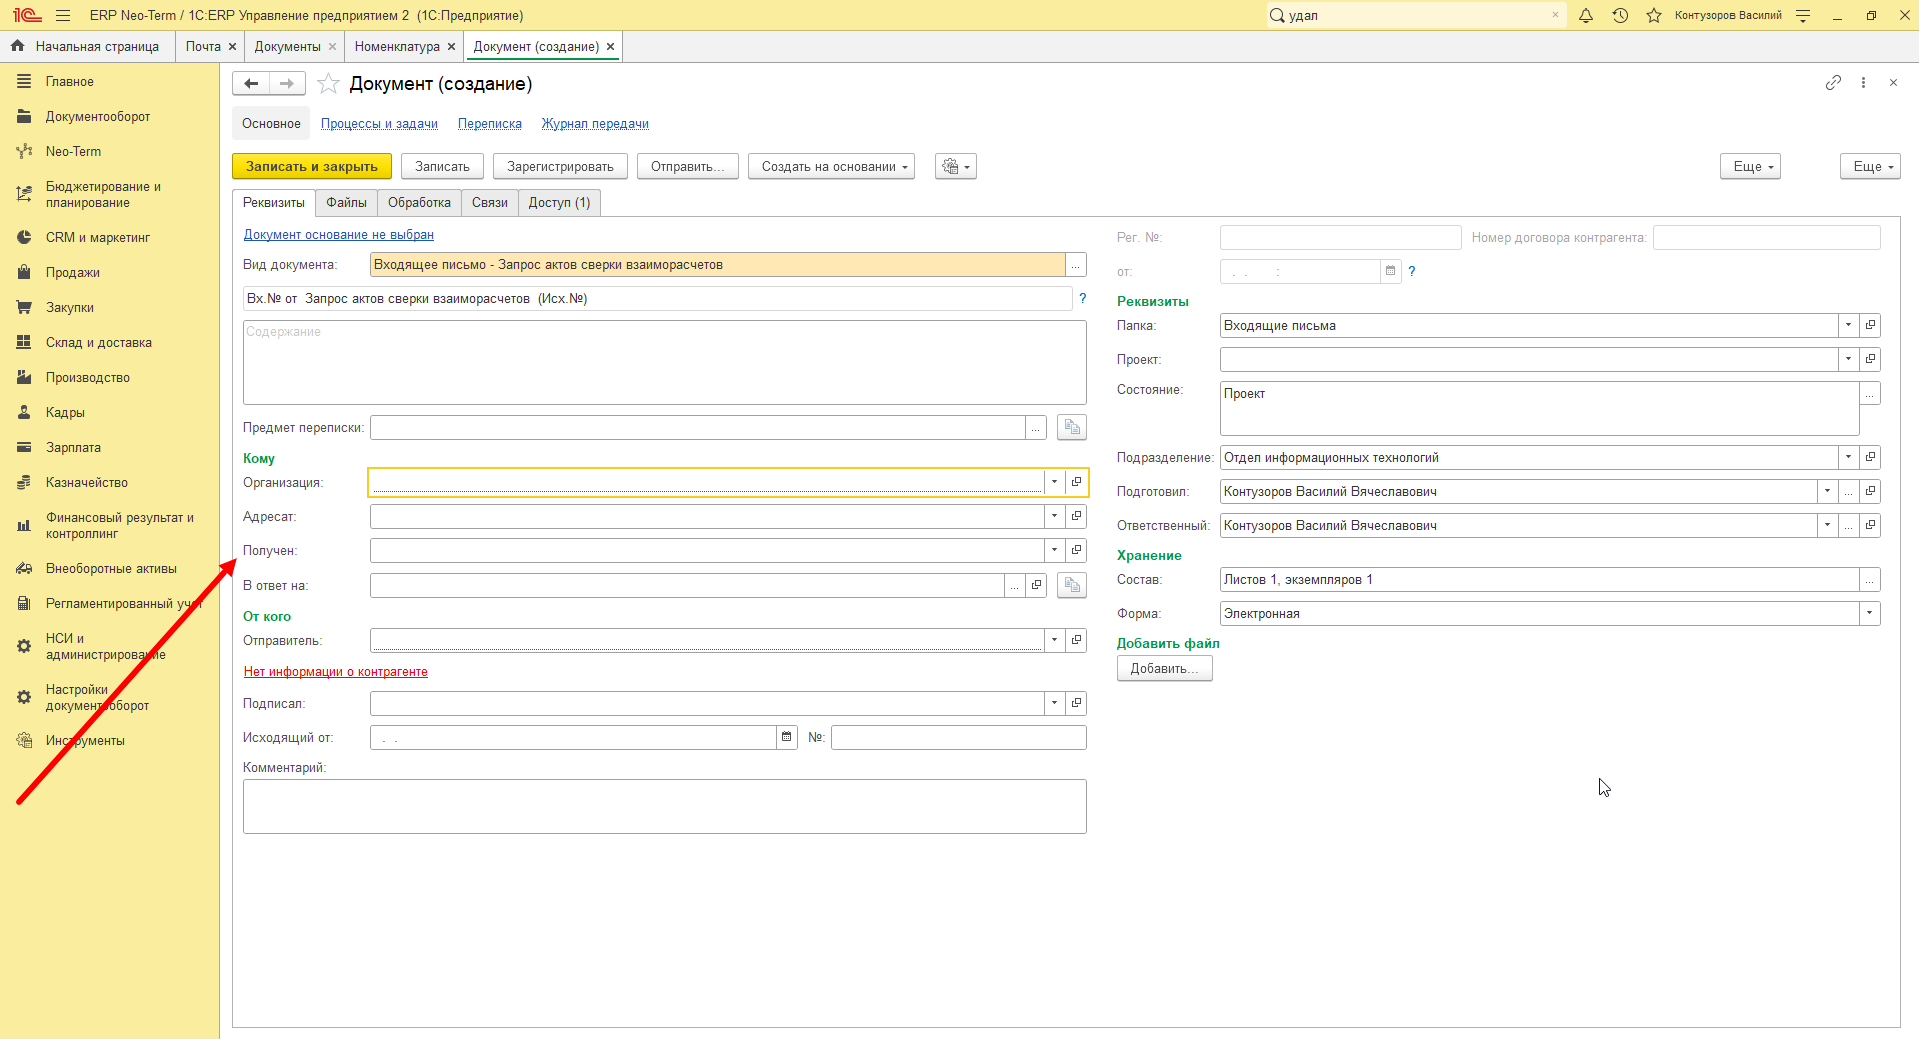Click the search field with удал

tap(1415, 15)
